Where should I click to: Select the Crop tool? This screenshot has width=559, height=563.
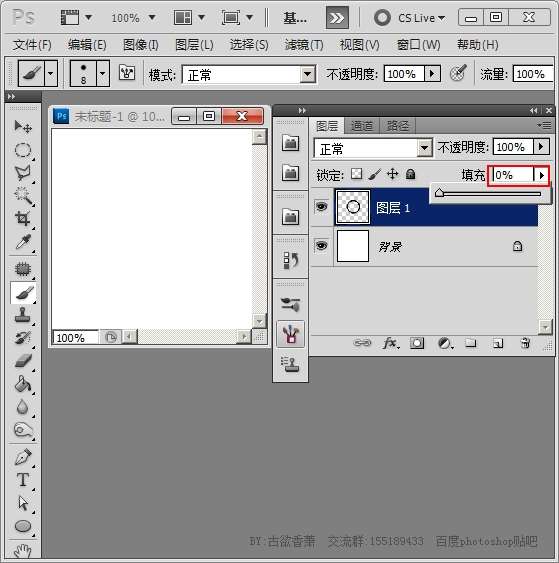point(23,219)
